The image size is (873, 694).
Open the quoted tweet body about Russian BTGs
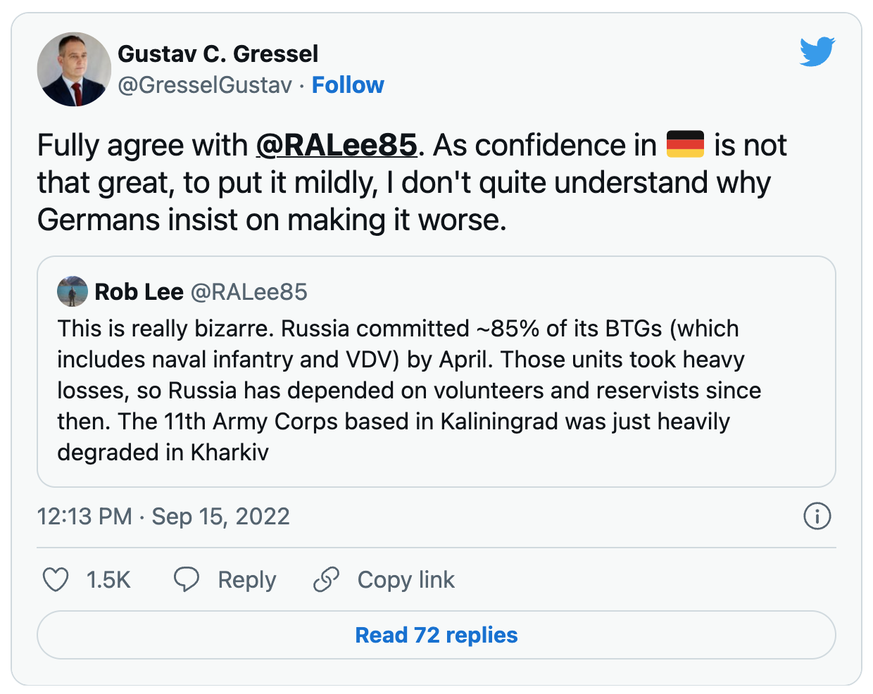(410, 389)
